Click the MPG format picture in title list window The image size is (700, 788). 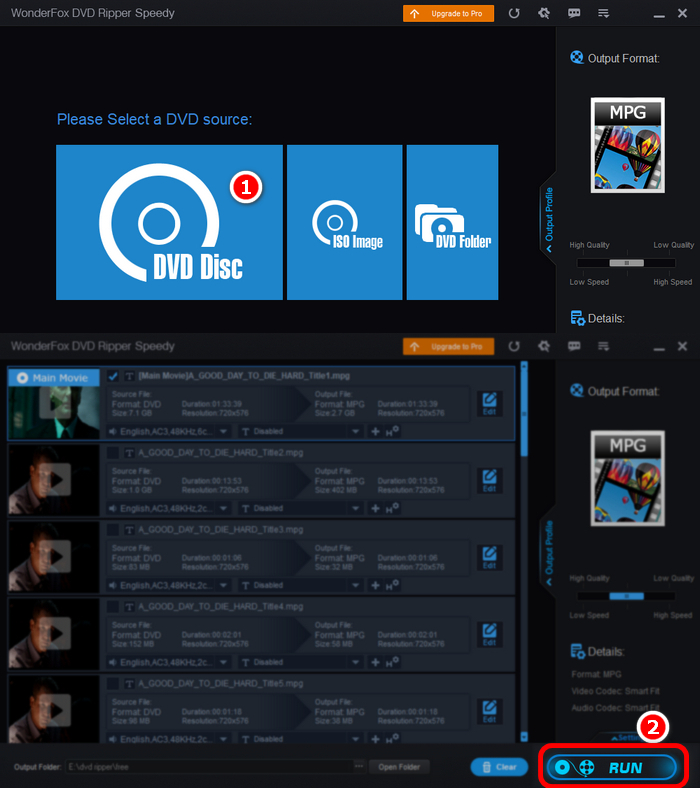[628, 478]
